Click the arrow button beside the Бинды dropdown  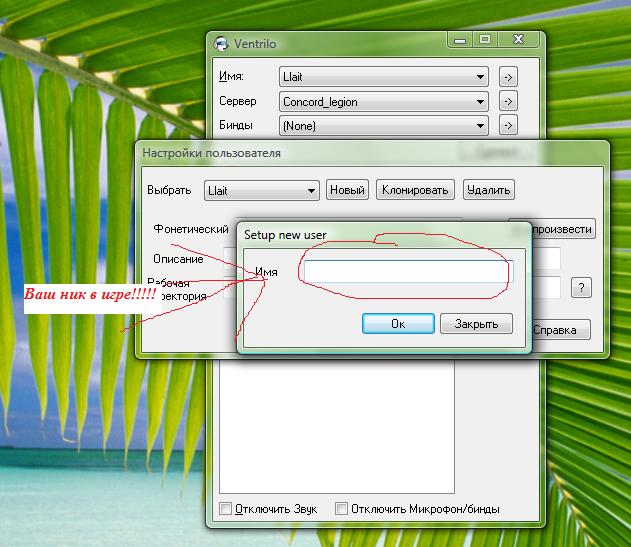click(x=508, y=126)
